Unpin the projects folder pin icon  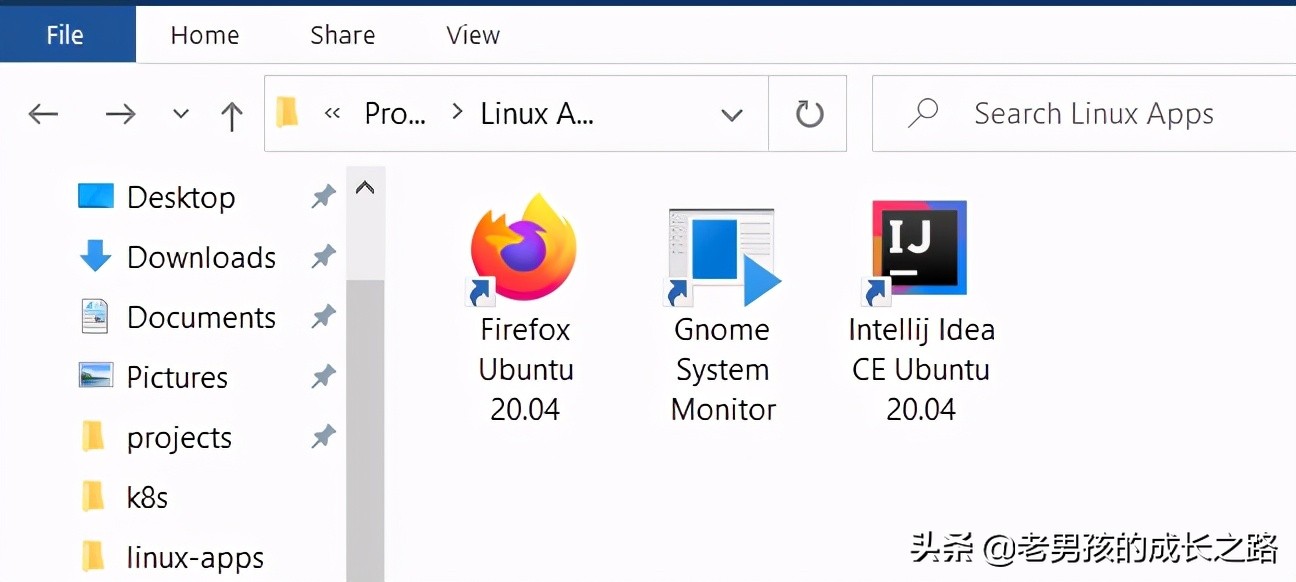pos(322,437)
